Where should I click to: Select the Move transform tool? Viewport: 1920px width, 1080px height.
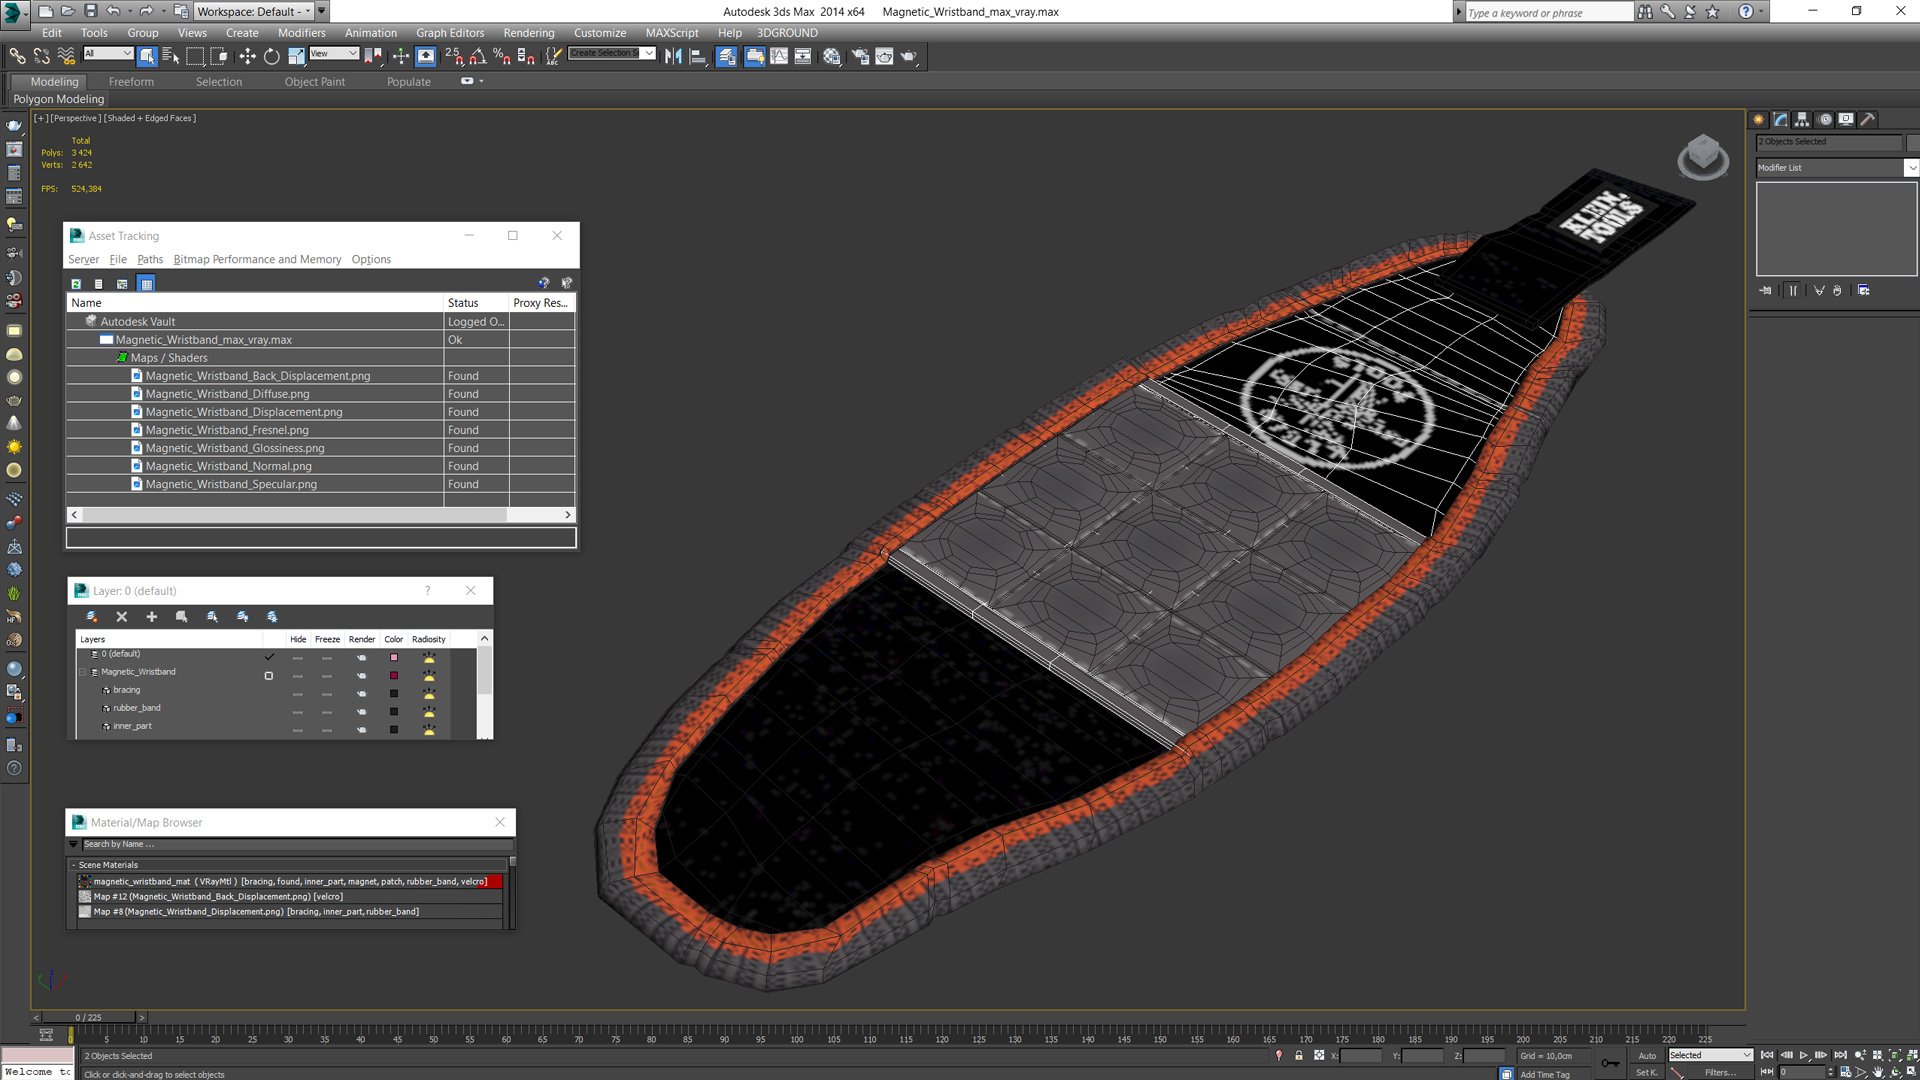click(247, 57)
